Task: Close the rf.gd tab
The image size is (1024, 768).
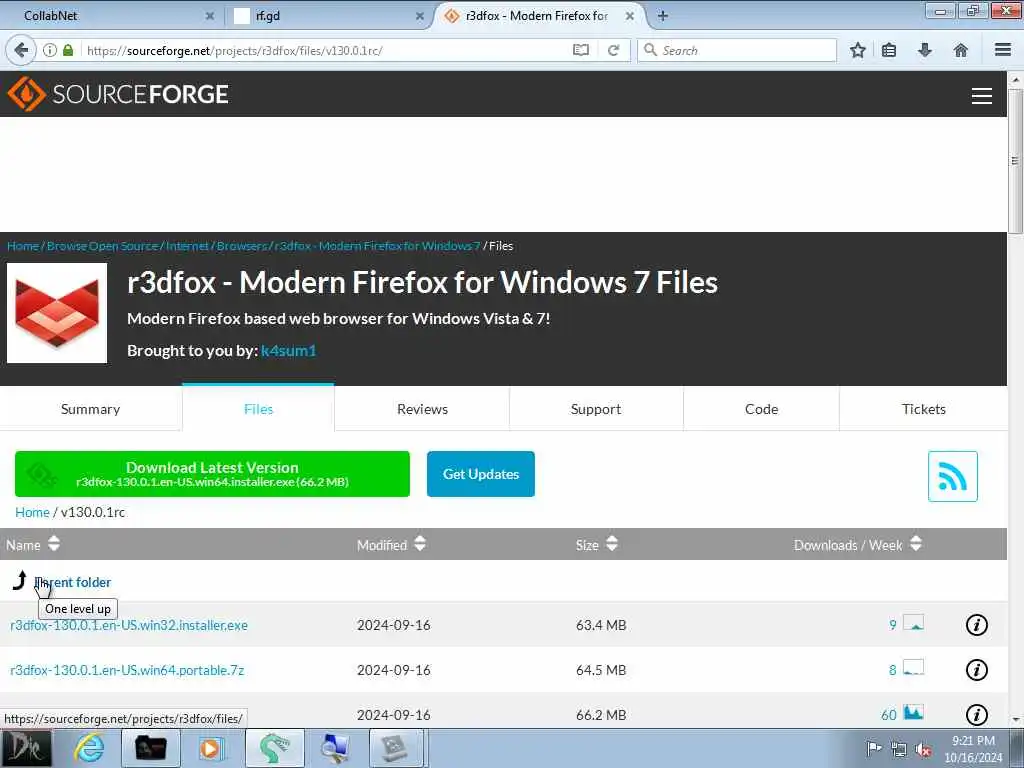Action: pos(420,16)
